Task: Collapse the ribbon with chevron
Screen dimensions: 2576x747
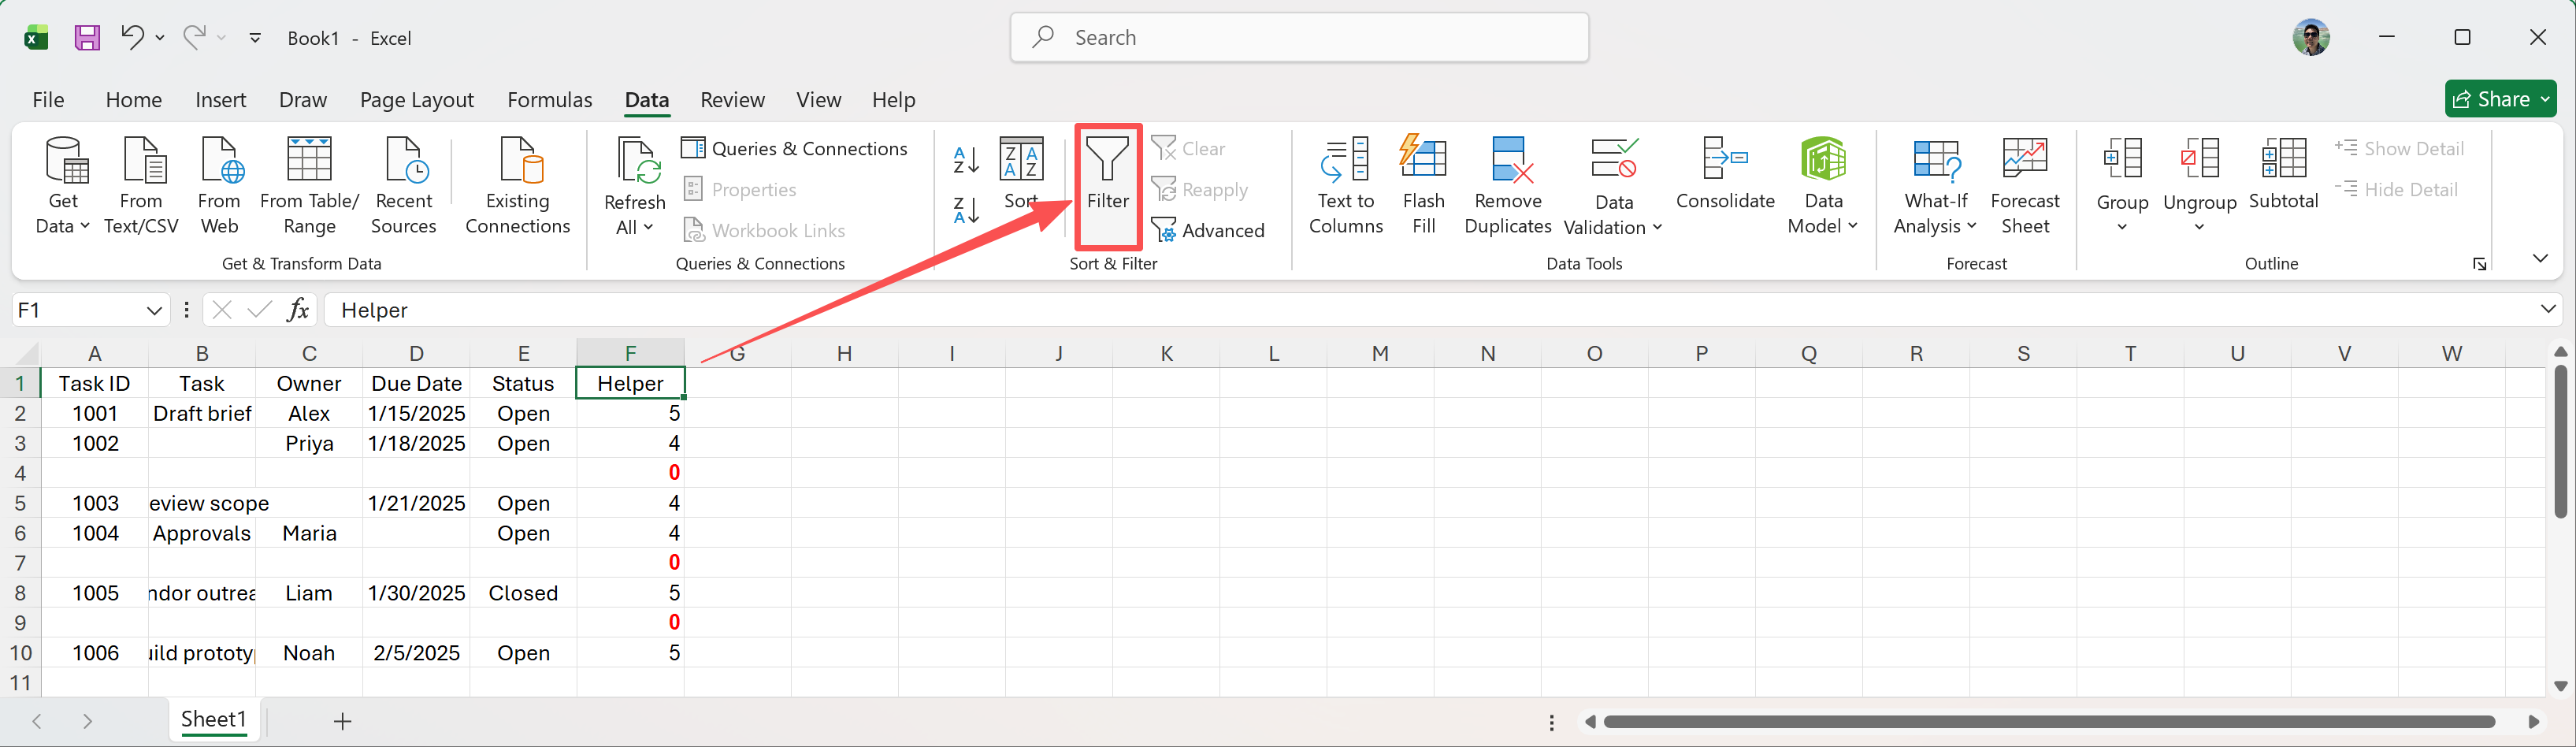Action: (x=2539, y=259)
